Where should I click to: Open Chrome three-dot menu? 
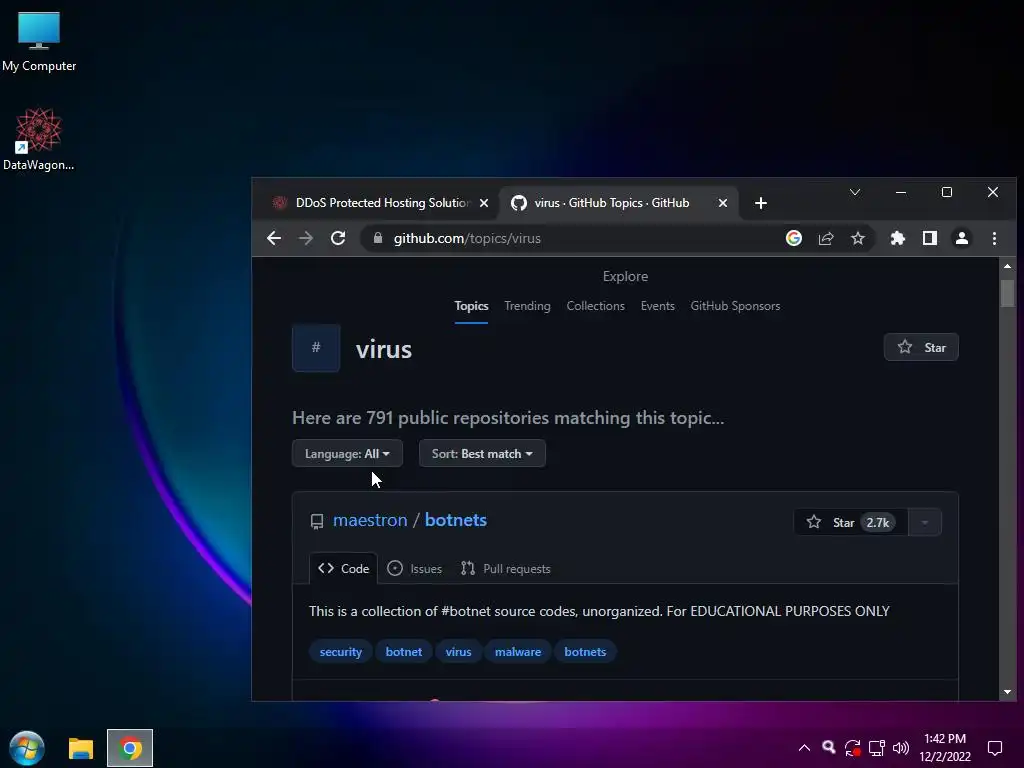tap(994, 238)
